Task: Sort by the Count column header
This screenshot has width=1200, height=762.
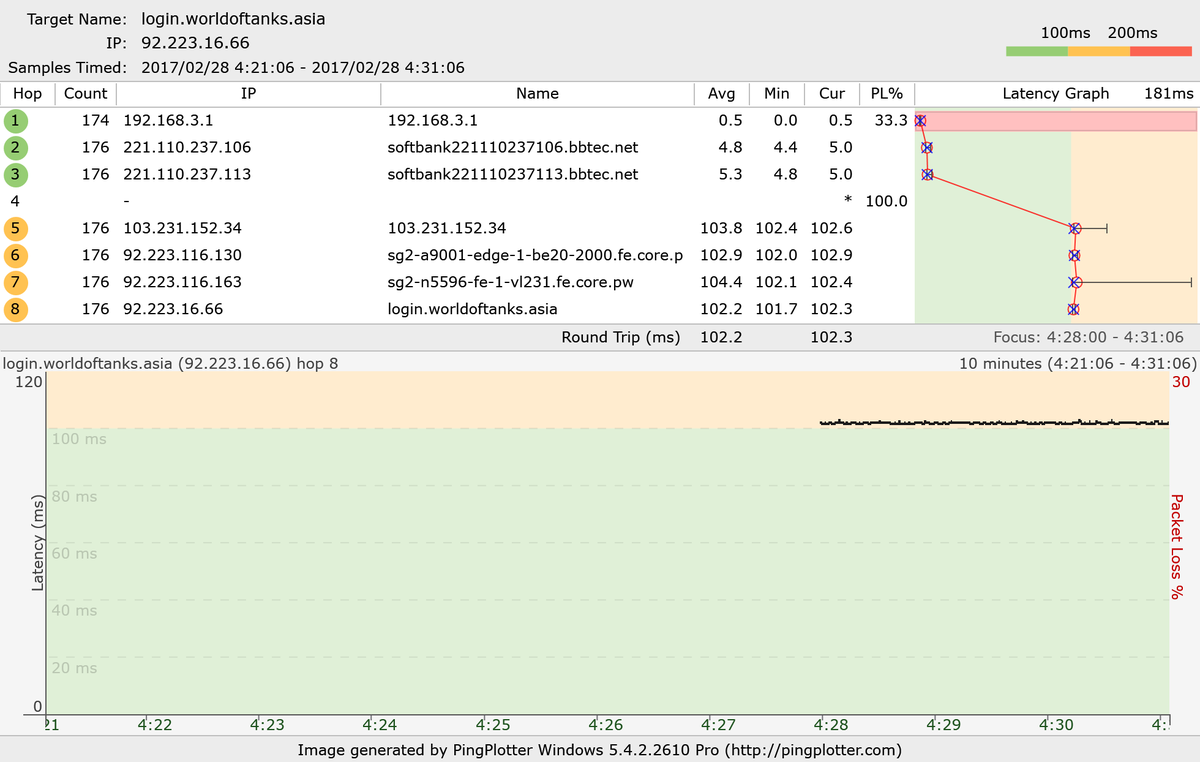Action: pyautogui.click(x=86, y=94)
